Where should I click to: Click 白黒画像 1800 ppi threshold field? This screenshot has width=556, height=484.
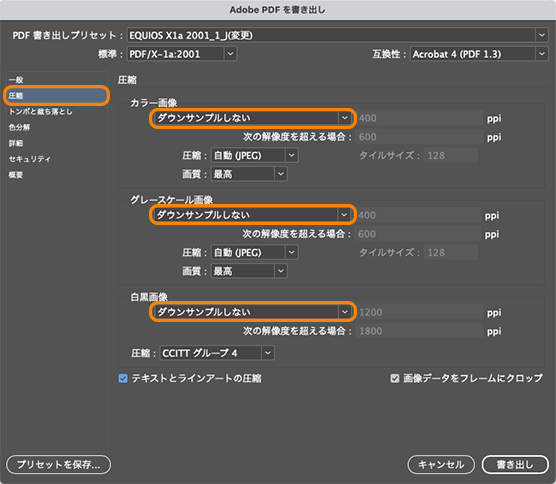pyautogui.click(x=419, y=331)
